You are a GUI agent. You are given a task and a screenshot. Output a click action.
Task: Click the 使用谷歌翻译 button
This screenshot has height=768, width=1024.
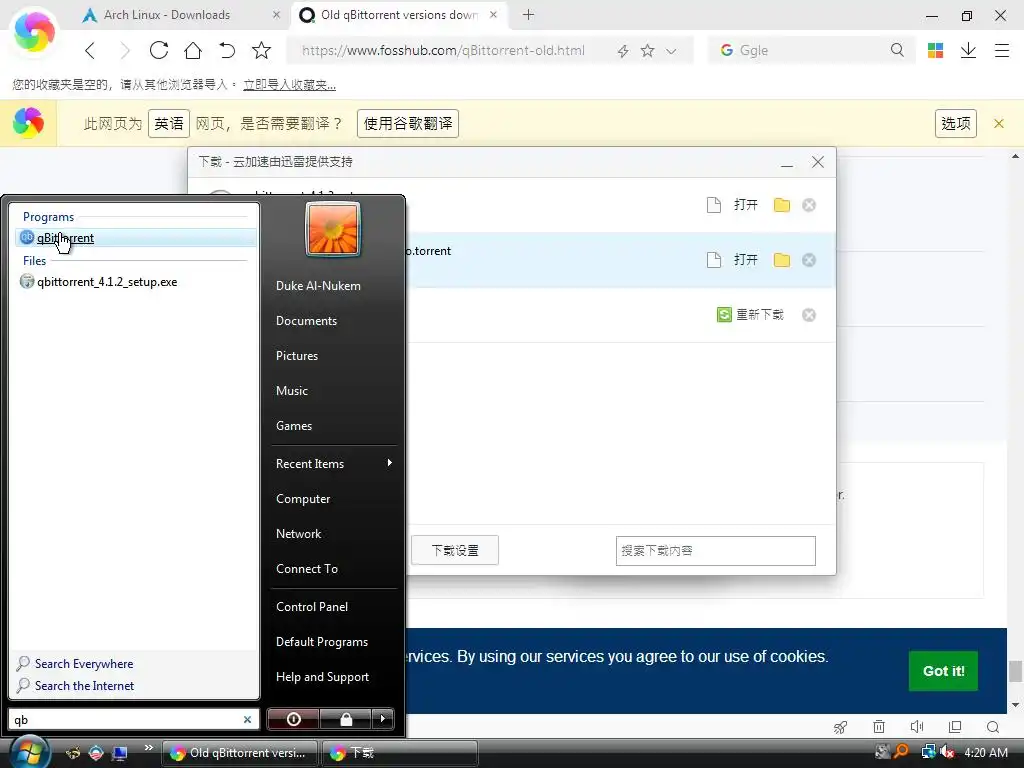pos(408,123)
